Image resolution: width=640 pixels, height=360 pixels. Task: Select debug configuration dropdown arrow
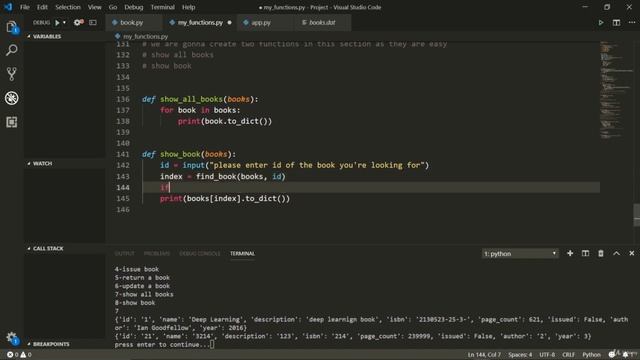(64, 22)
